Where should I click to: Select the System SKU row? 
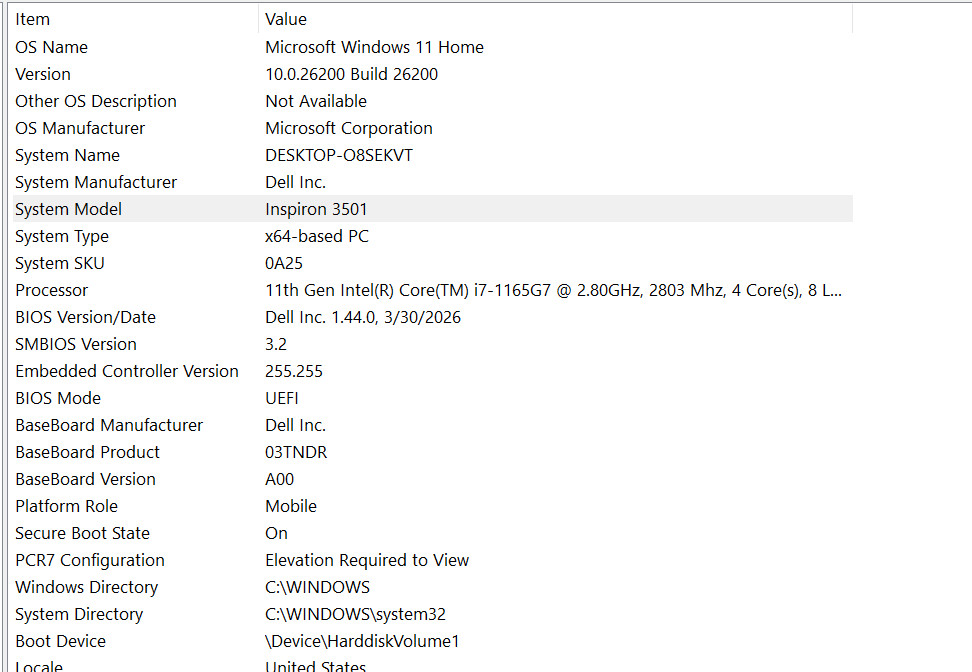(x=433, y=263)
